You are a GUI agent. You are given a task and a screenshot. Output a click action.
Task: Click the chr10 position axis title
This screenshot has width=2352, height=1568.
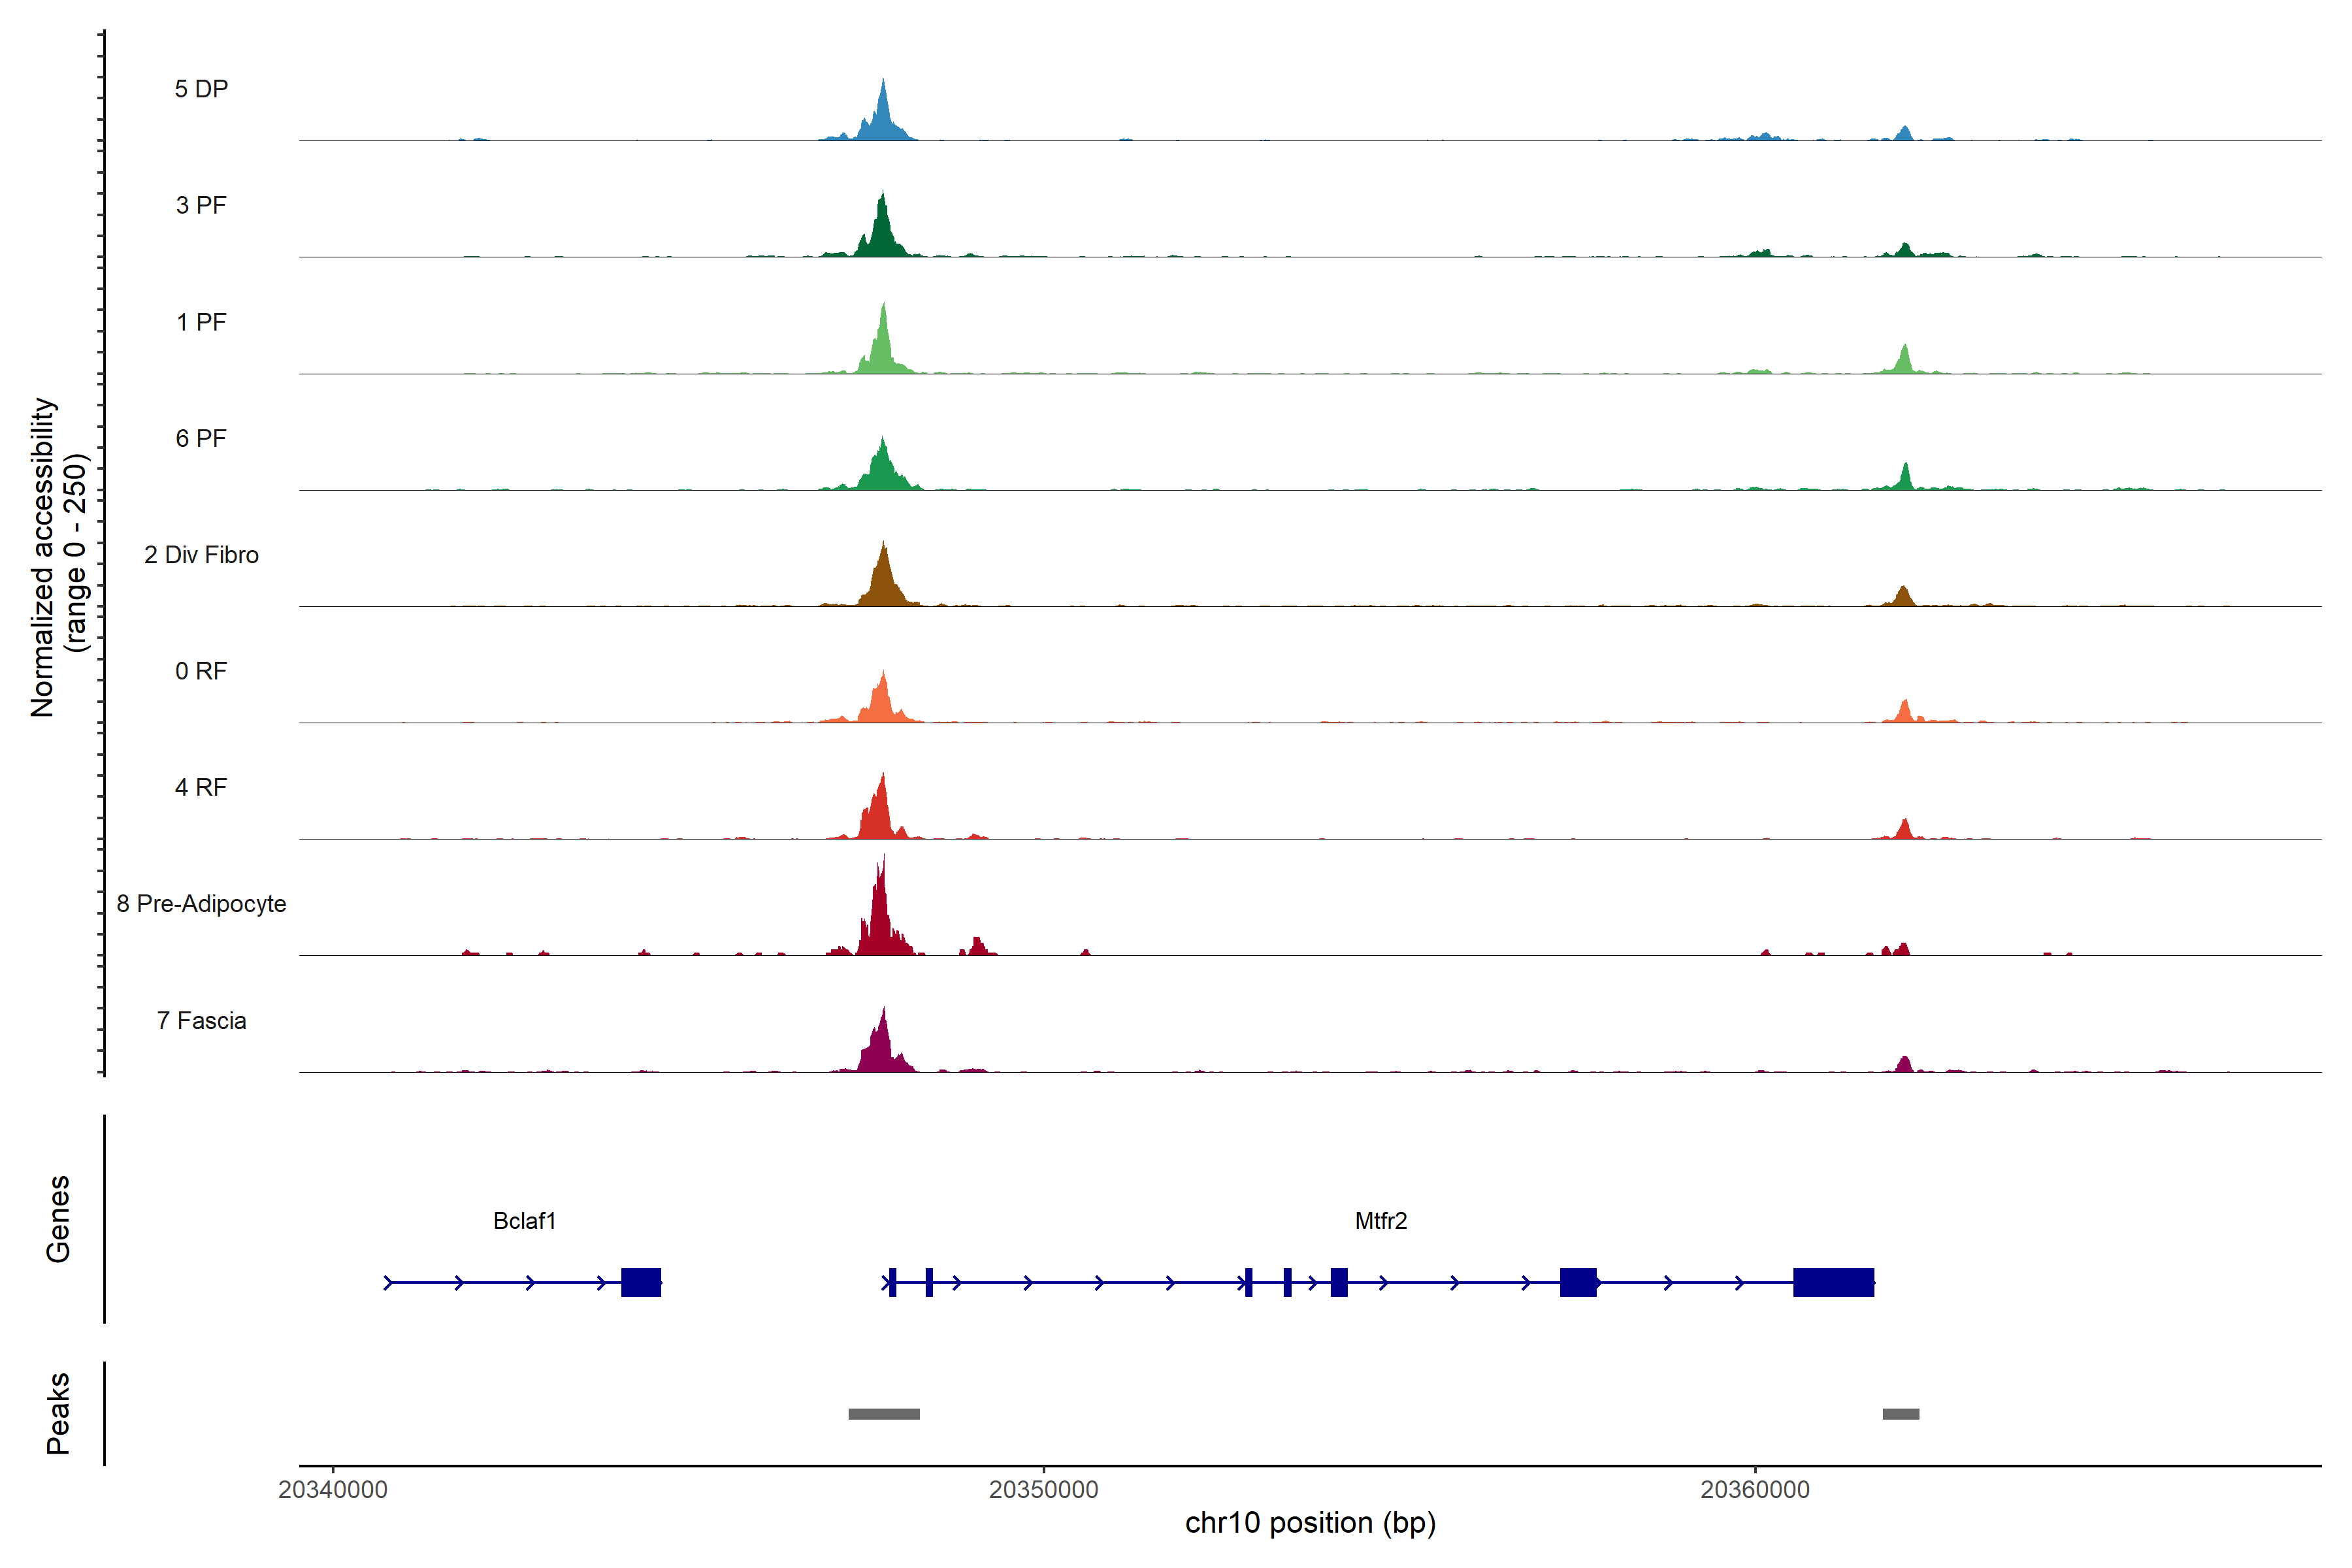point(1310,1523)
